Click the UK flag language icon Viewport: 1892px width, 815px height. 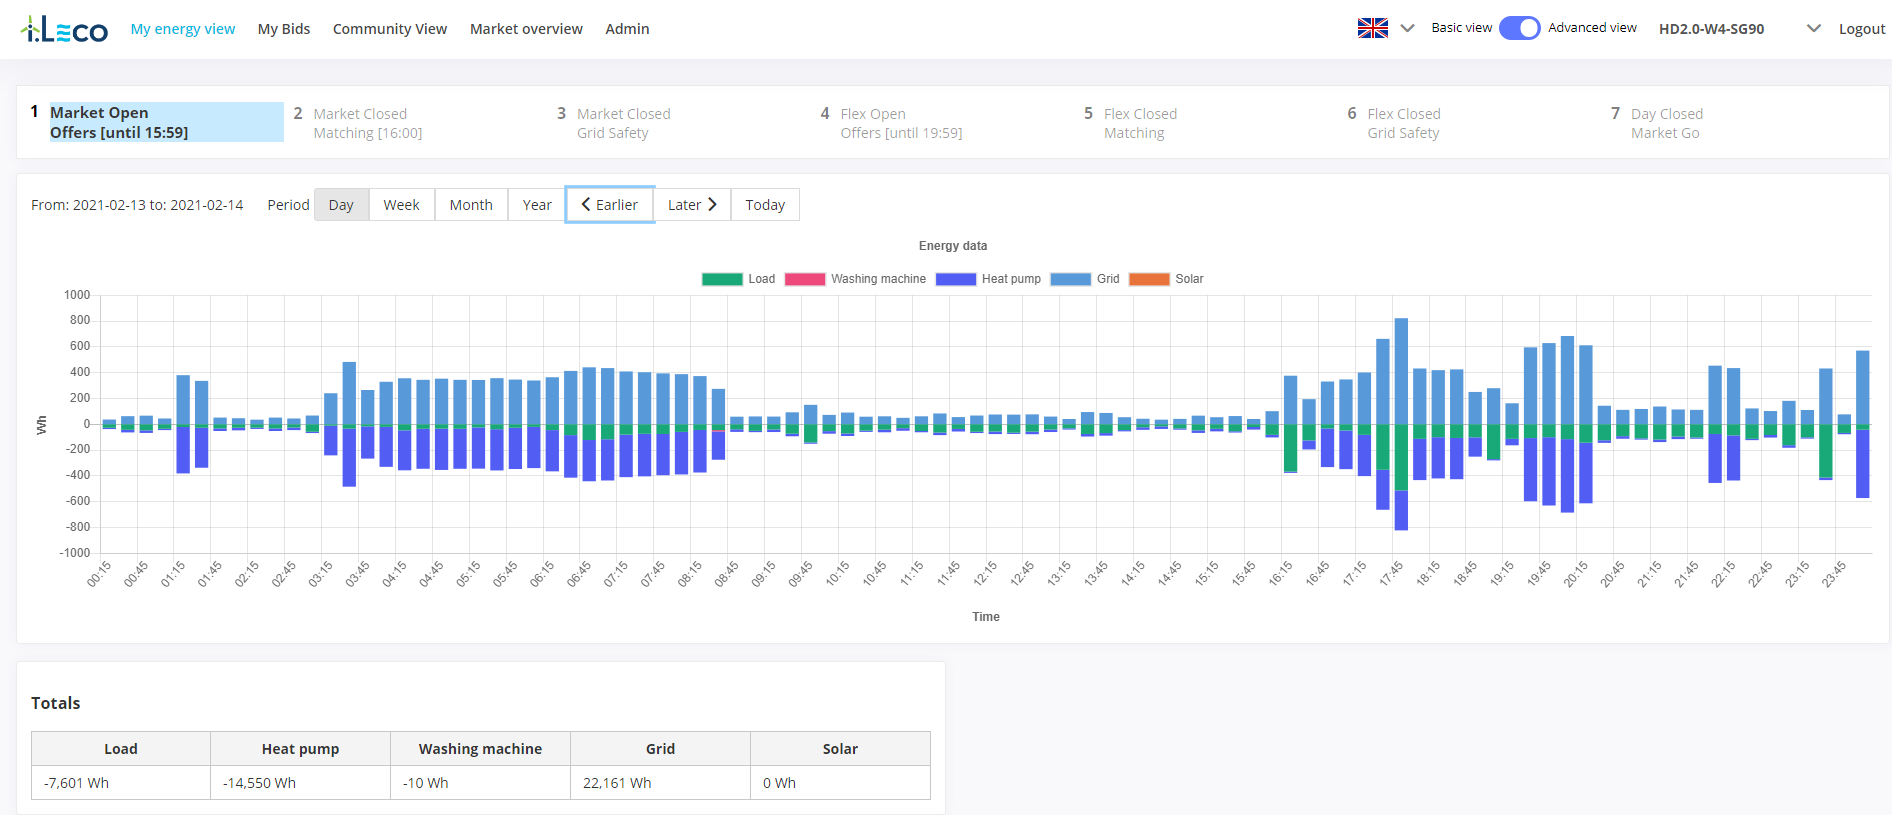point(1372,28)
